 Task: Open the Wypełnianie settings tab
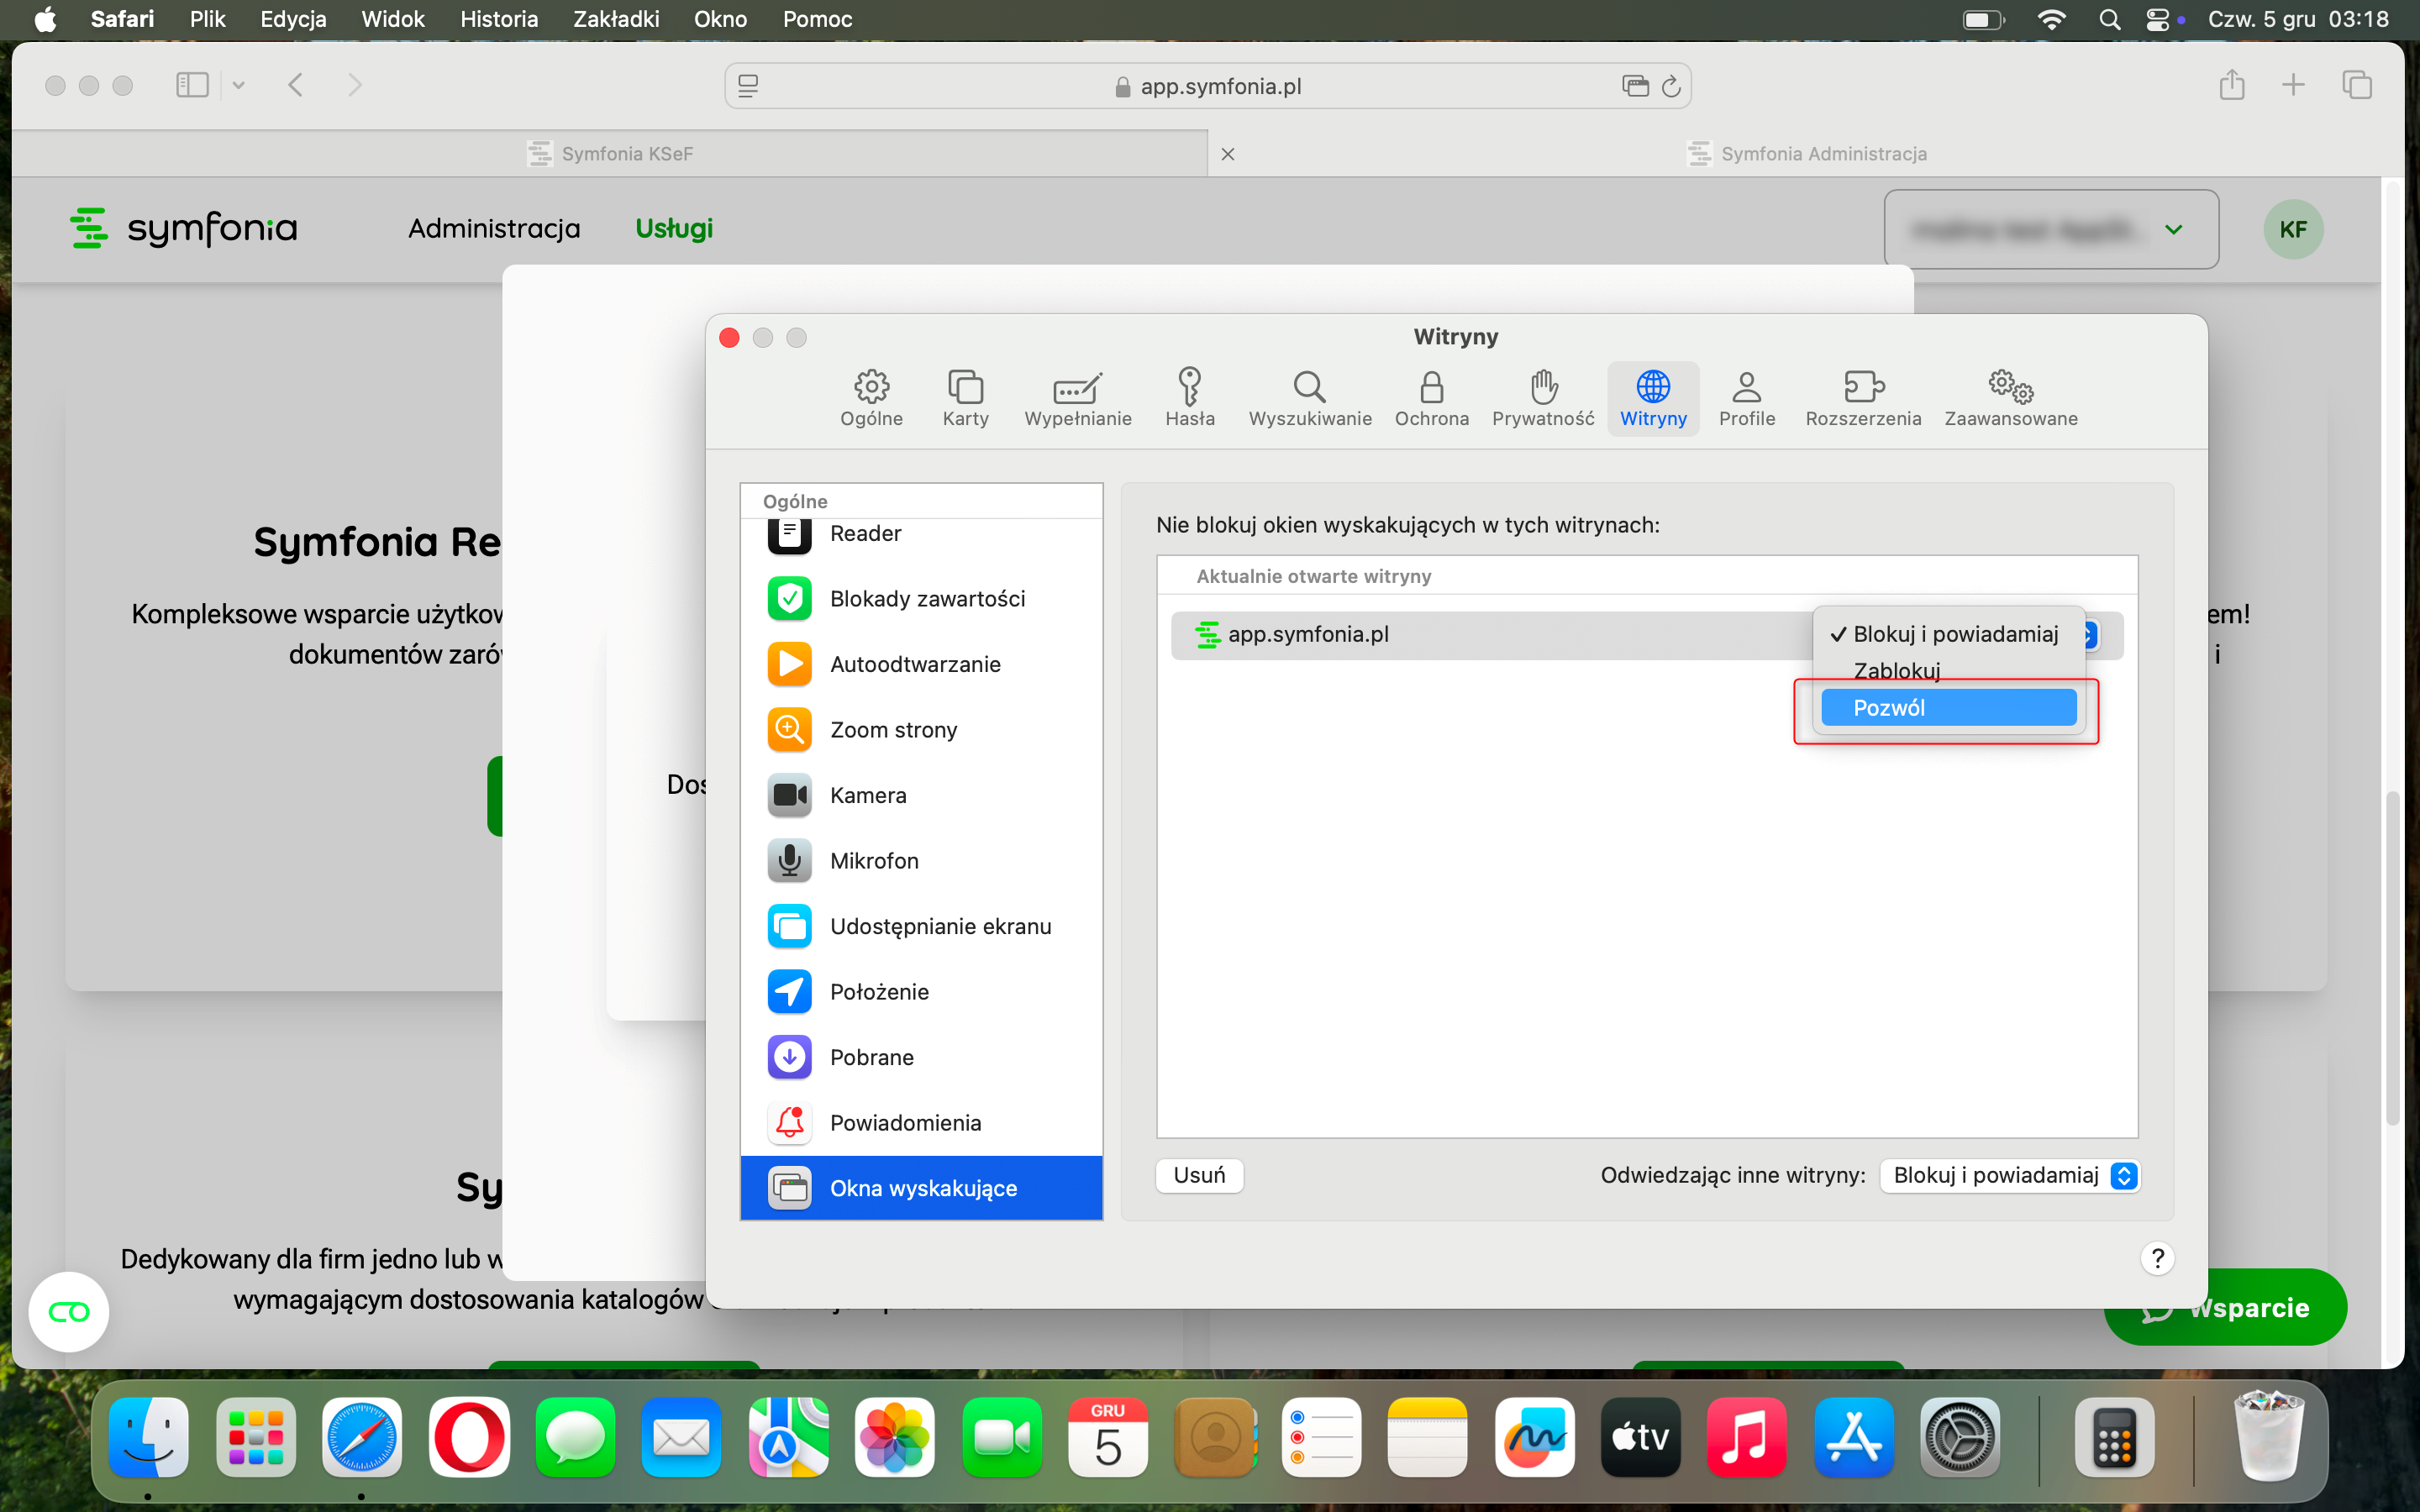coord(1077,398)
